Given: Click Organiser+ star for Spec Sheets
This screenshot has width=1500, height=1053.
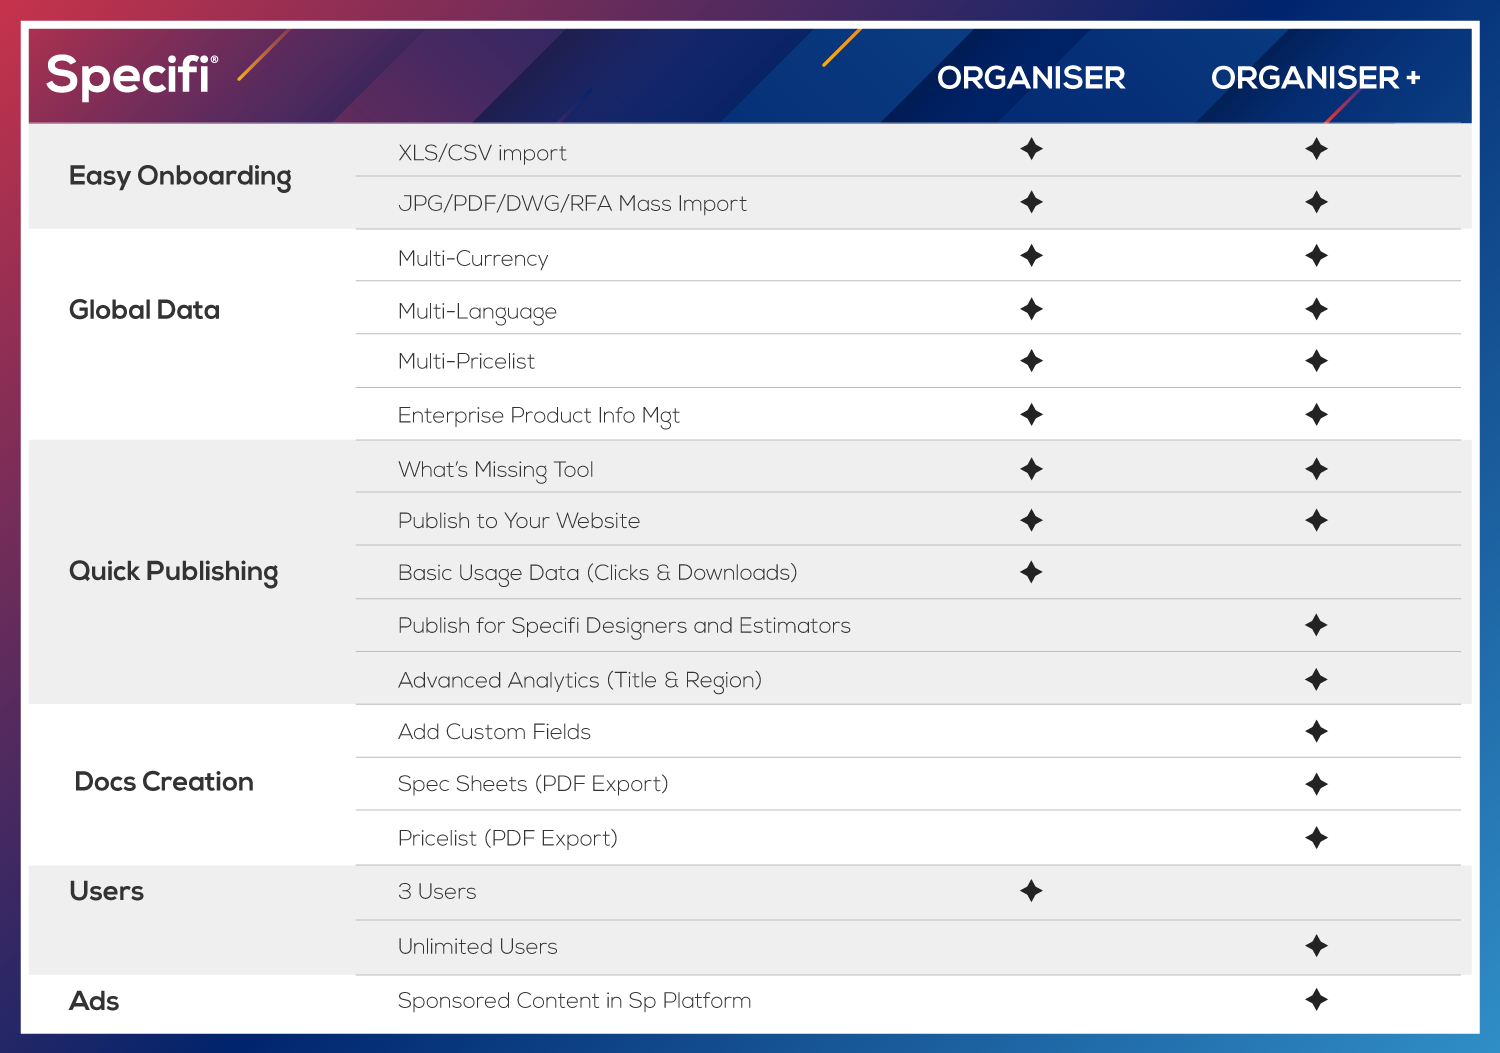Looking at the screenshot, I should pyautogui.click(x=1316, y=784).
